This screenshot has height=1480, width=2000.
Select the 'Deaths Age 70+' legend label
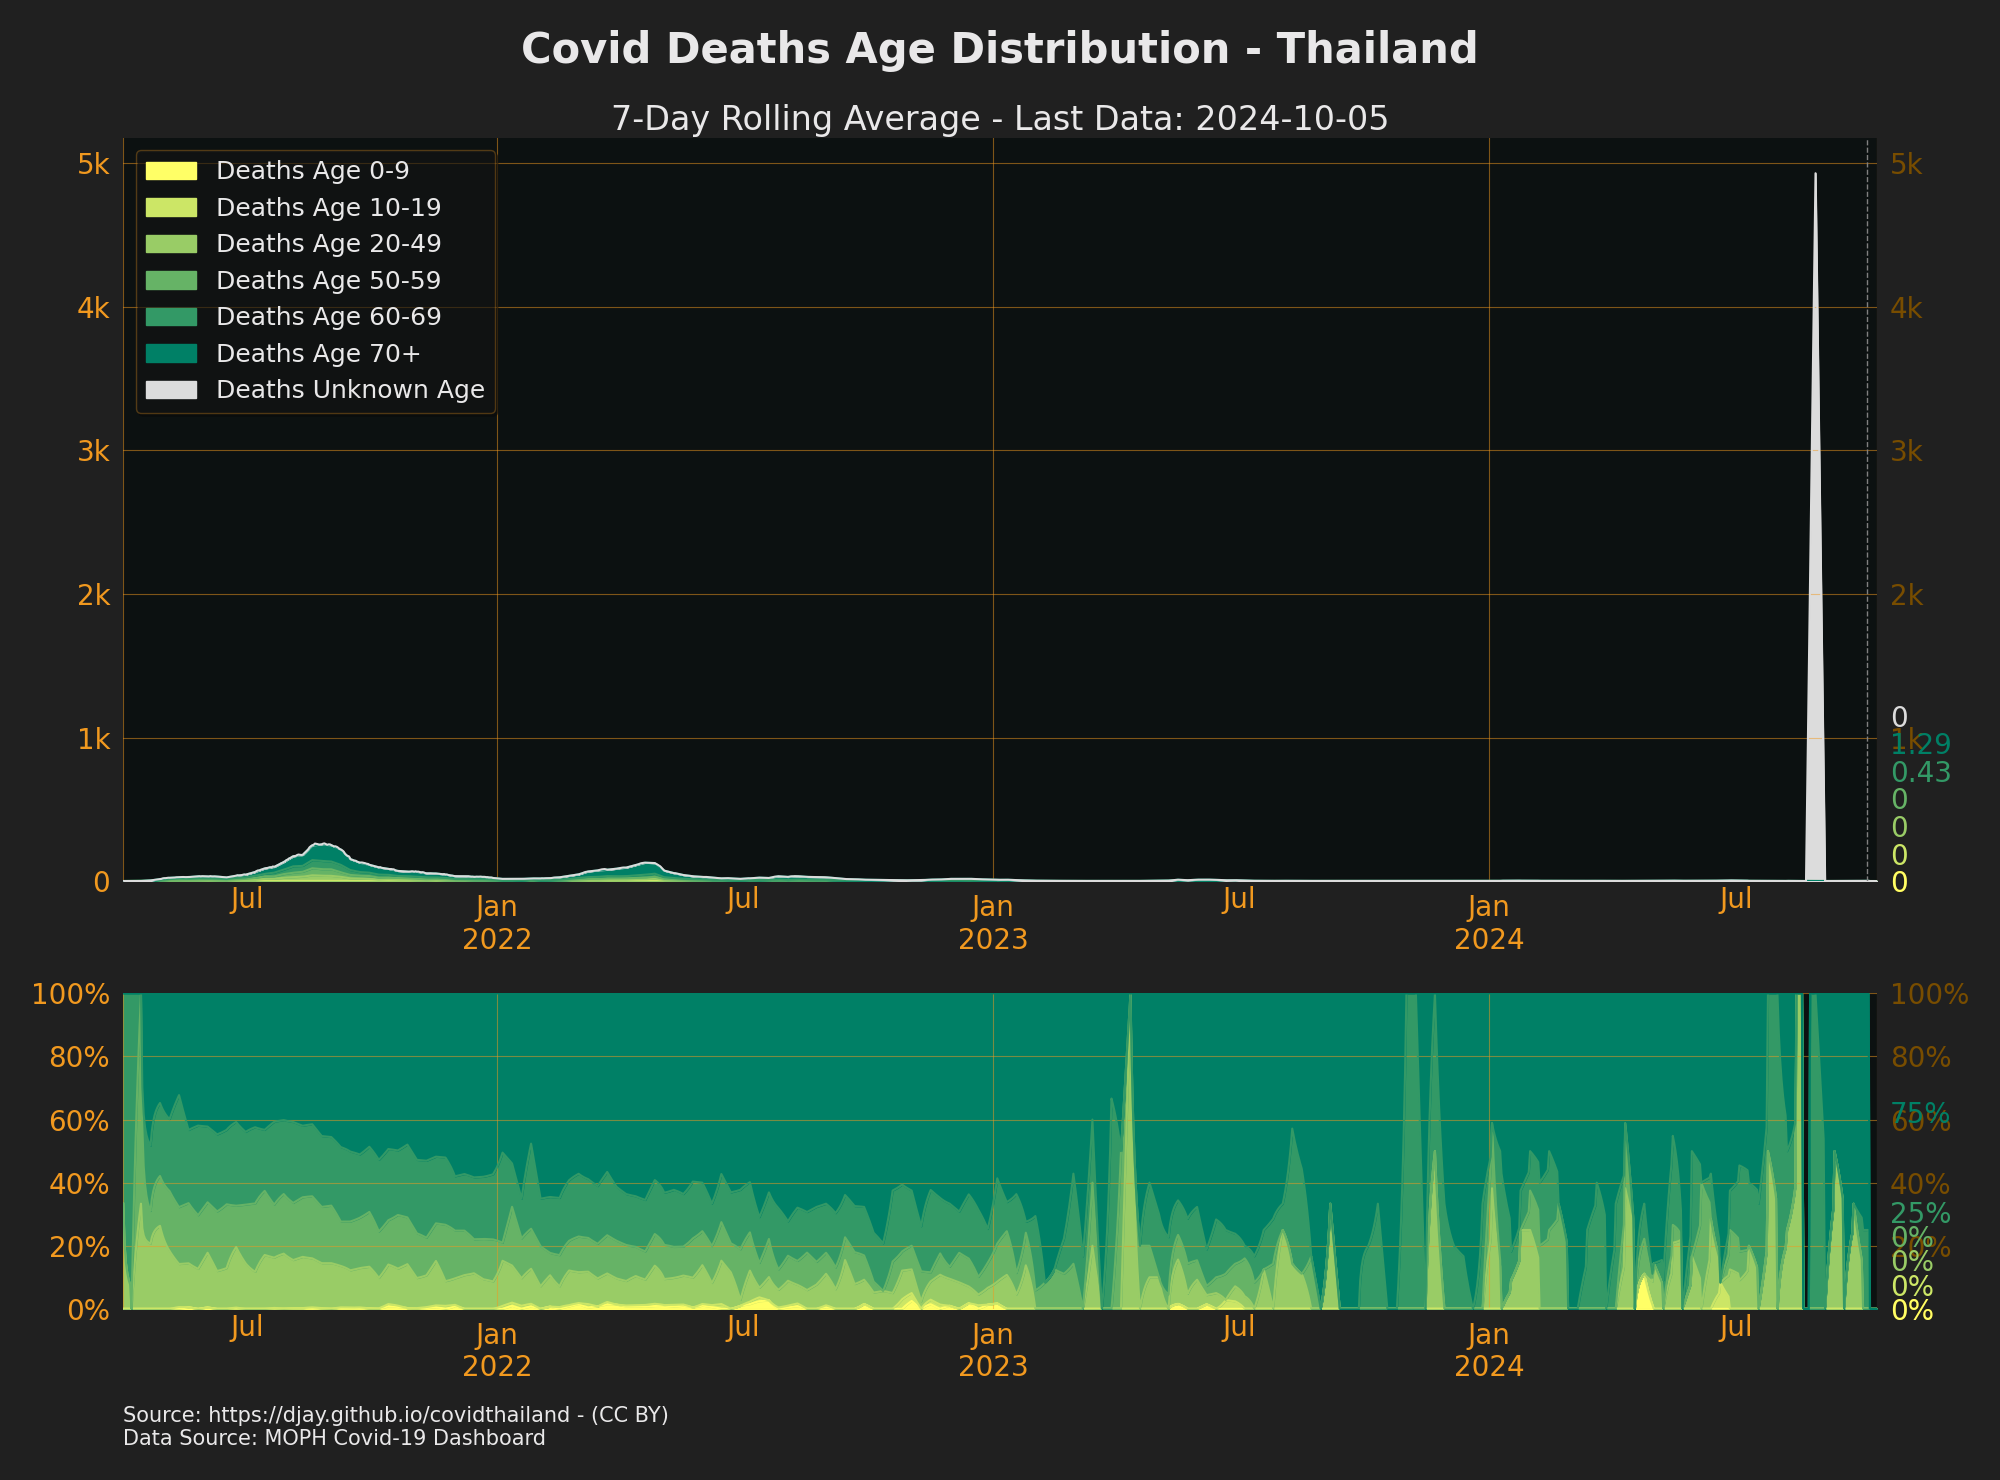[x=319, y=353]
